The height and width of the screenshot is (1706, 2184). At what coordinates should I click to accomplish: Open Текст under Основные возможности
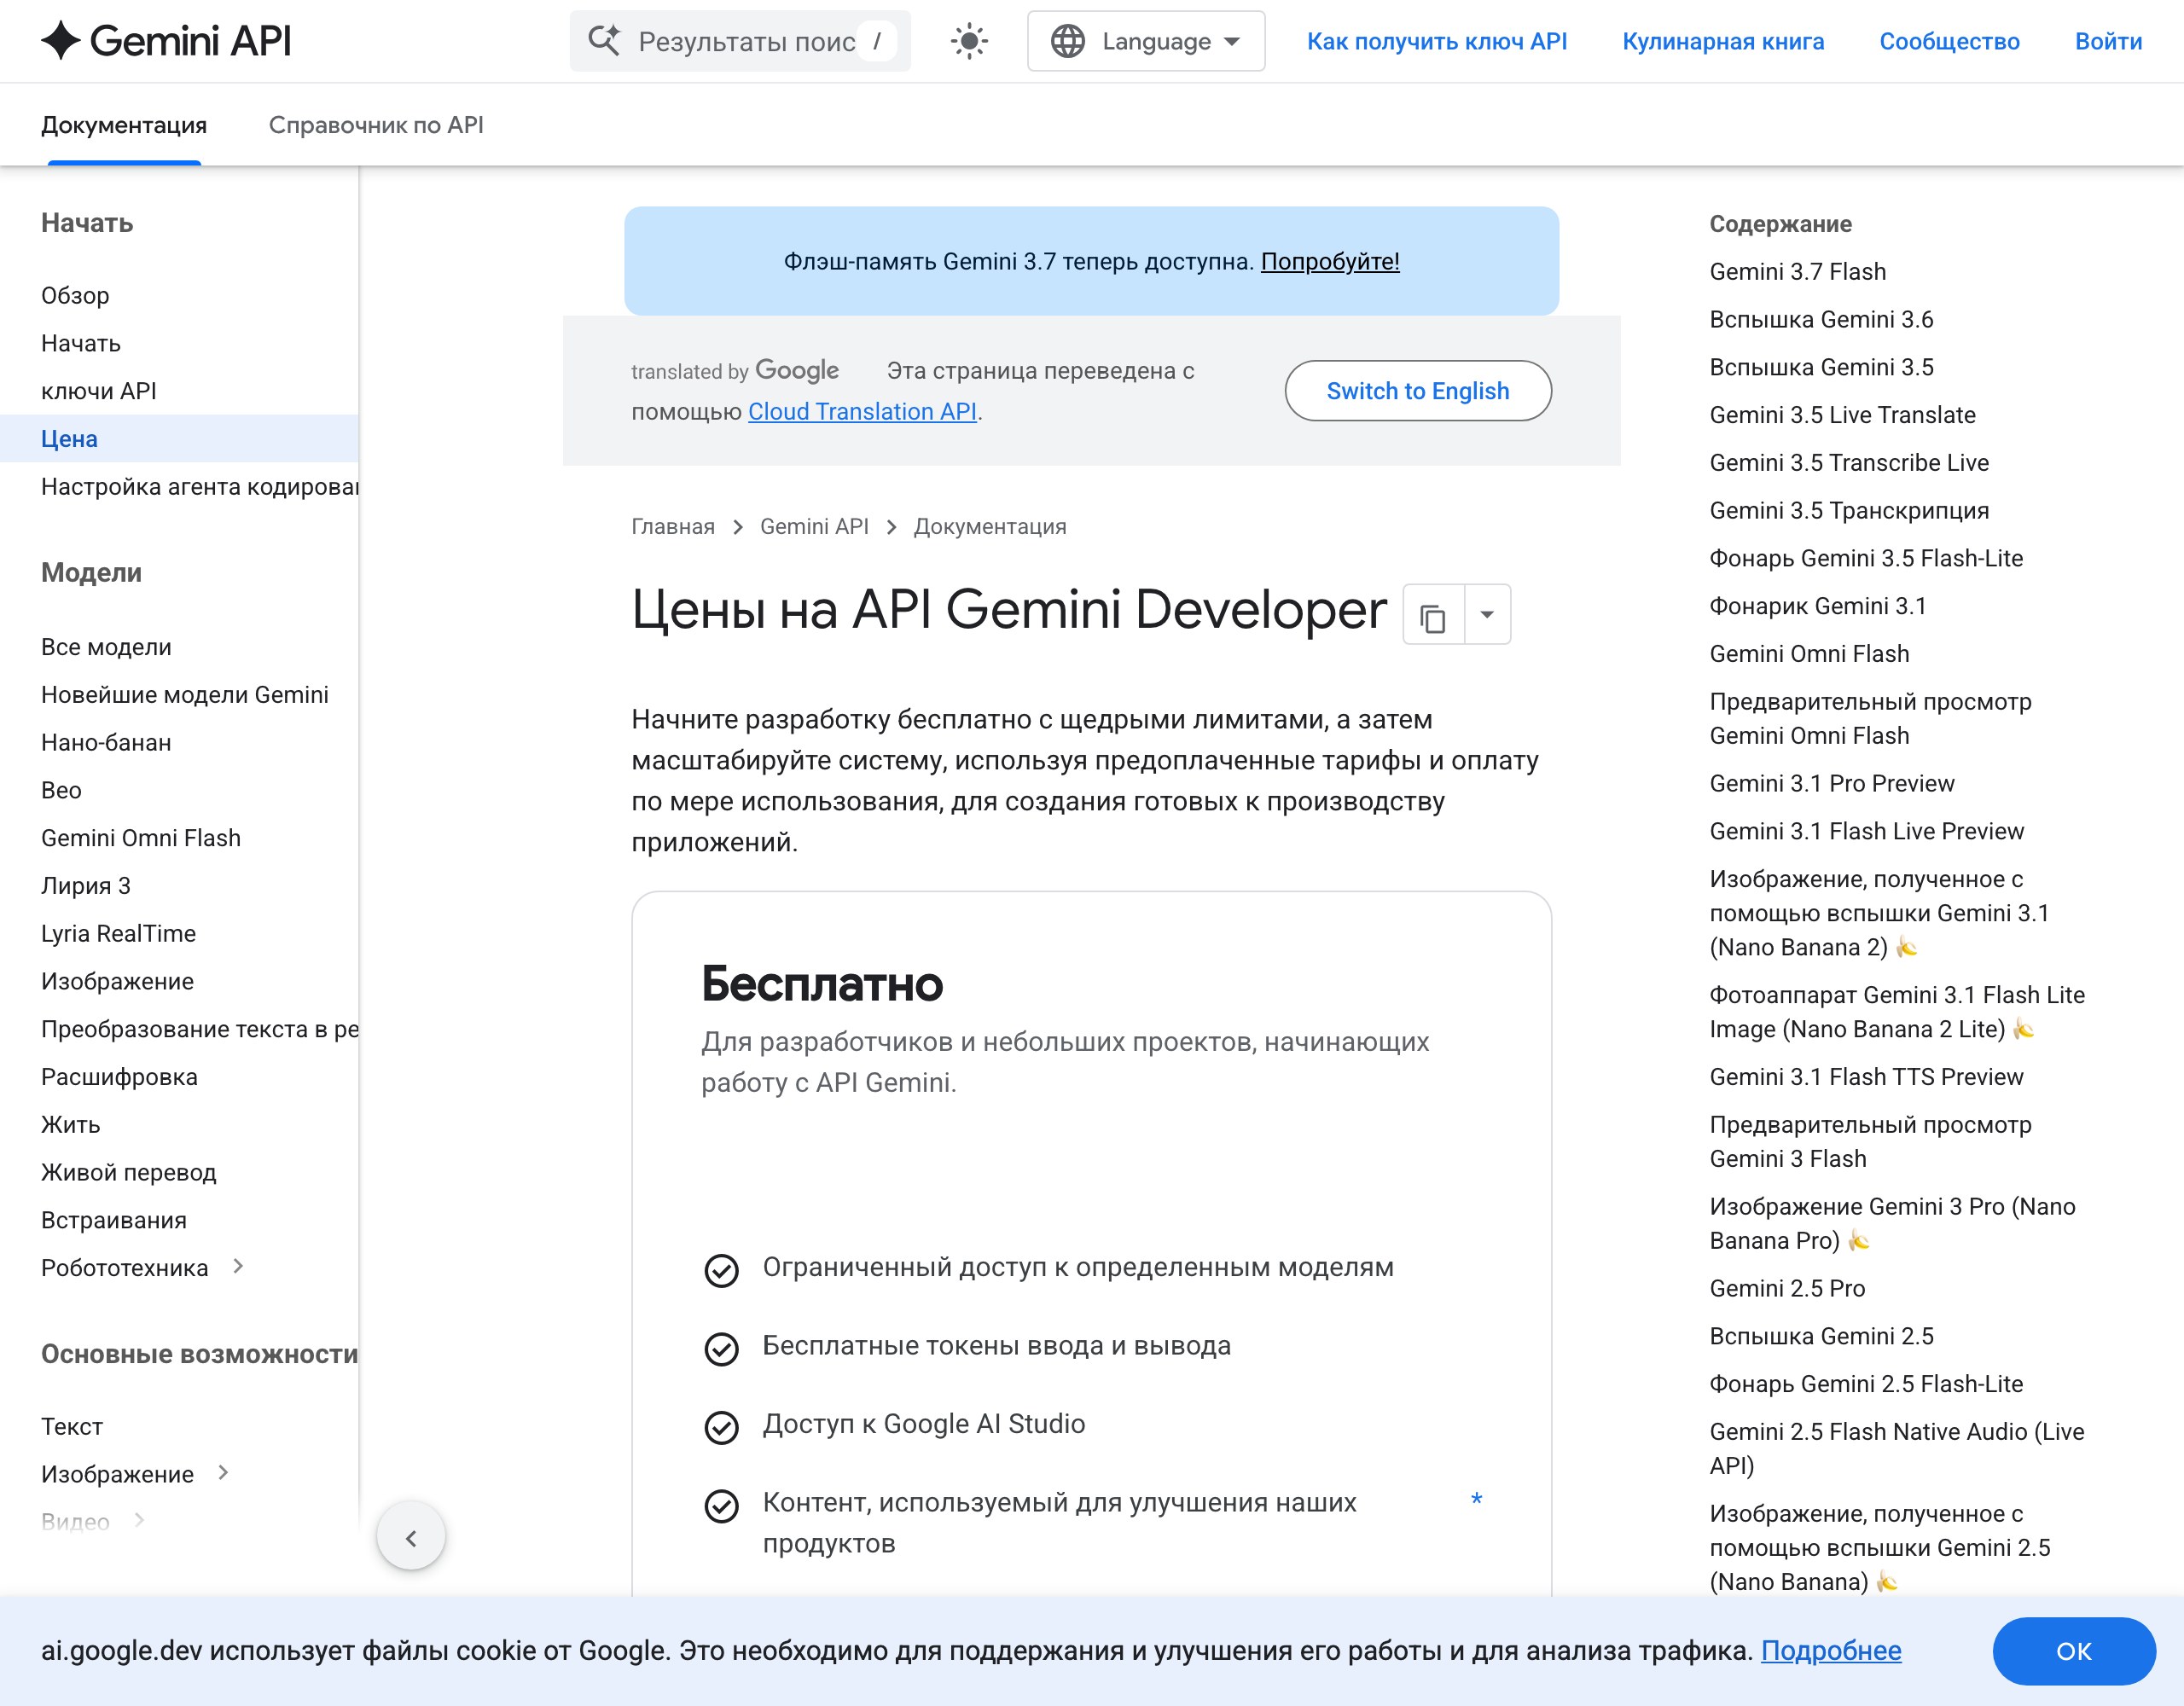click(72, 1427)
